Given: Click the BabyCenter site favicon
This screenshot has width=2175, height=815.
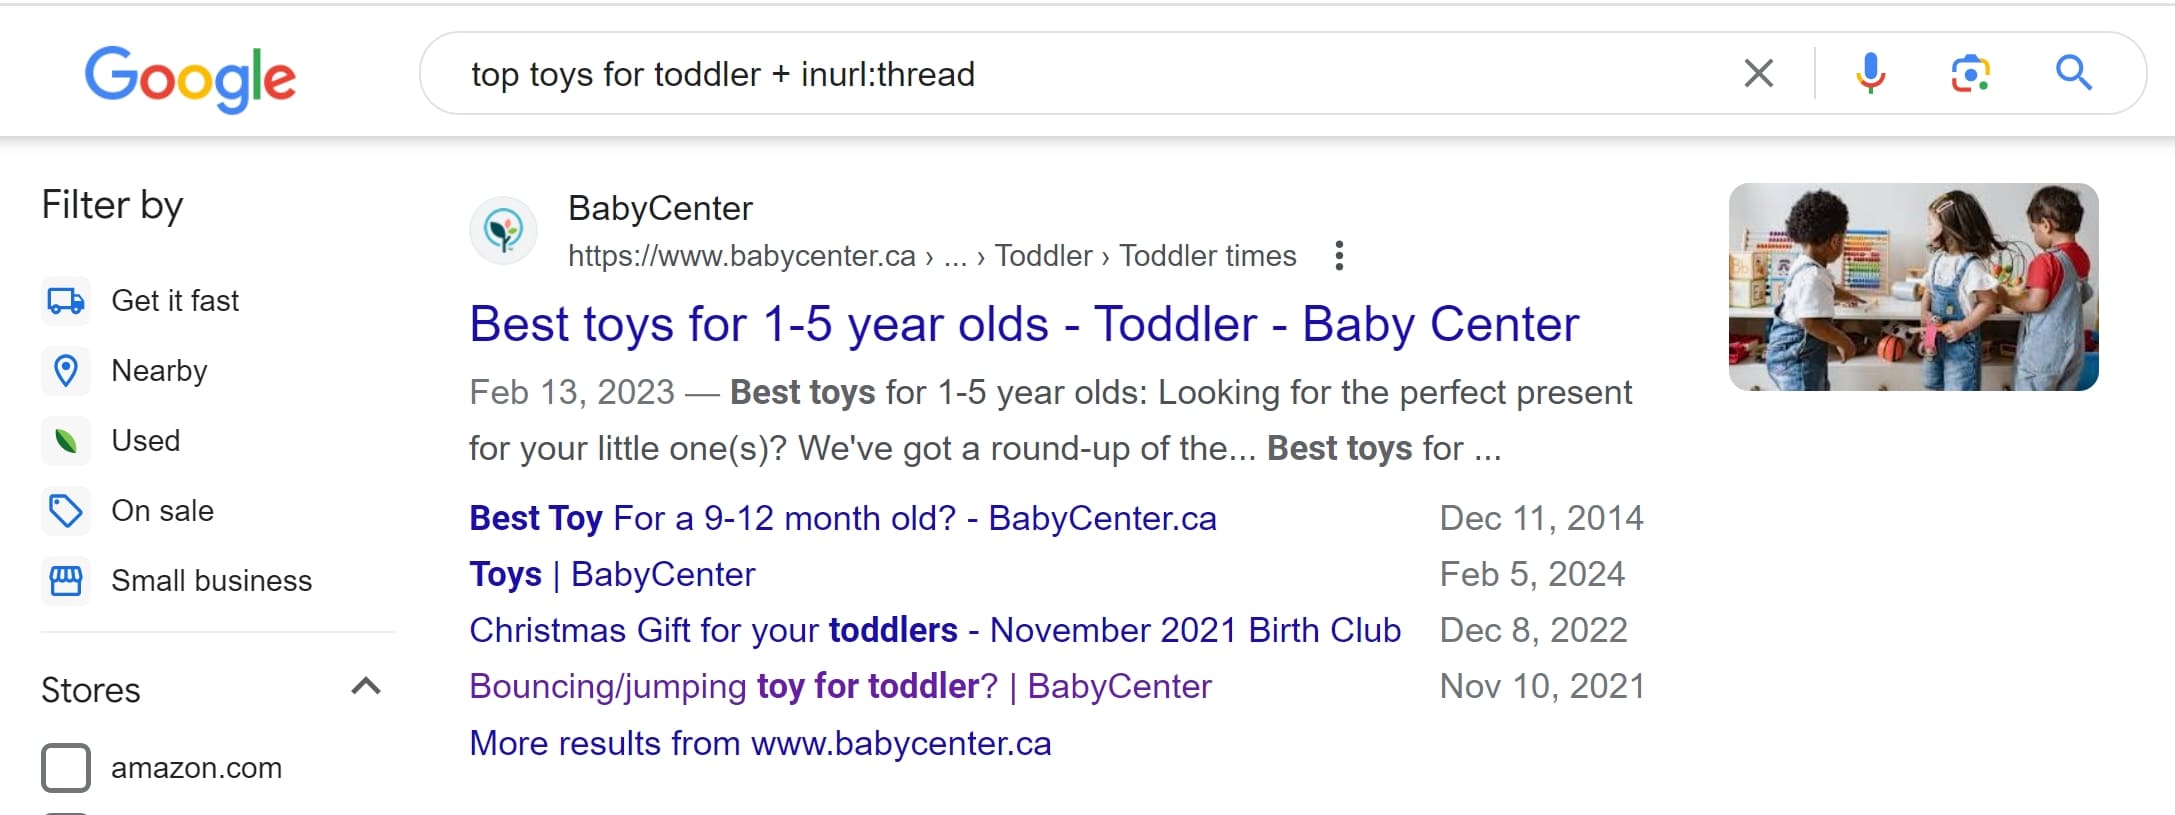Looking at the screenshot, I should click(x=503, y=231).
